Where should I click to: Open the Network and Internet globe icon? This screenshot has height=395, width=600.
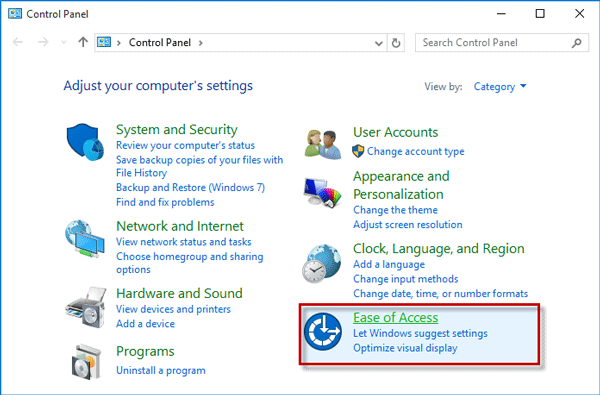click(85, 239)
